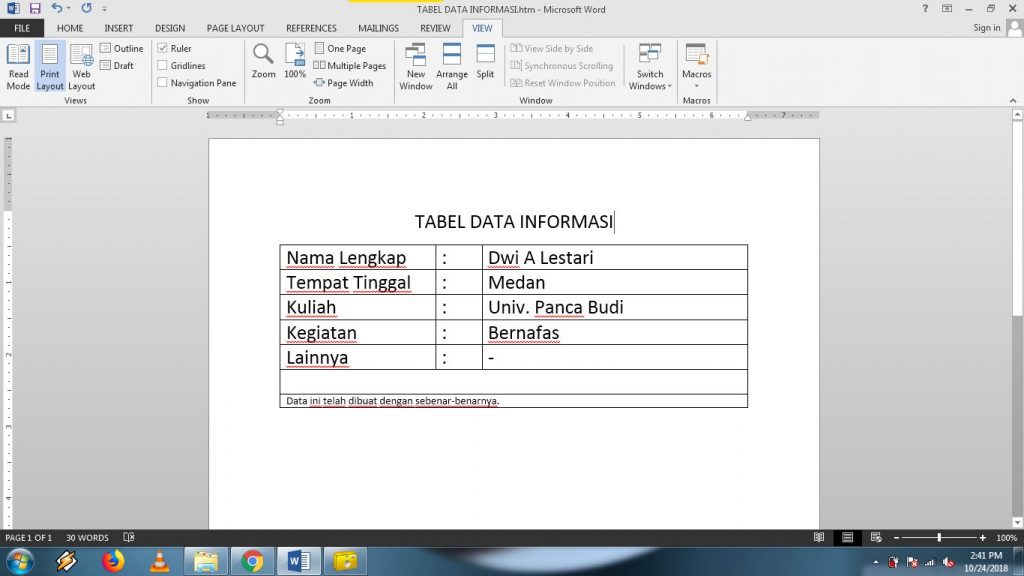The image size is (1024, 576).
Task: Click the Page Width button
Action: tap(344, 83)
